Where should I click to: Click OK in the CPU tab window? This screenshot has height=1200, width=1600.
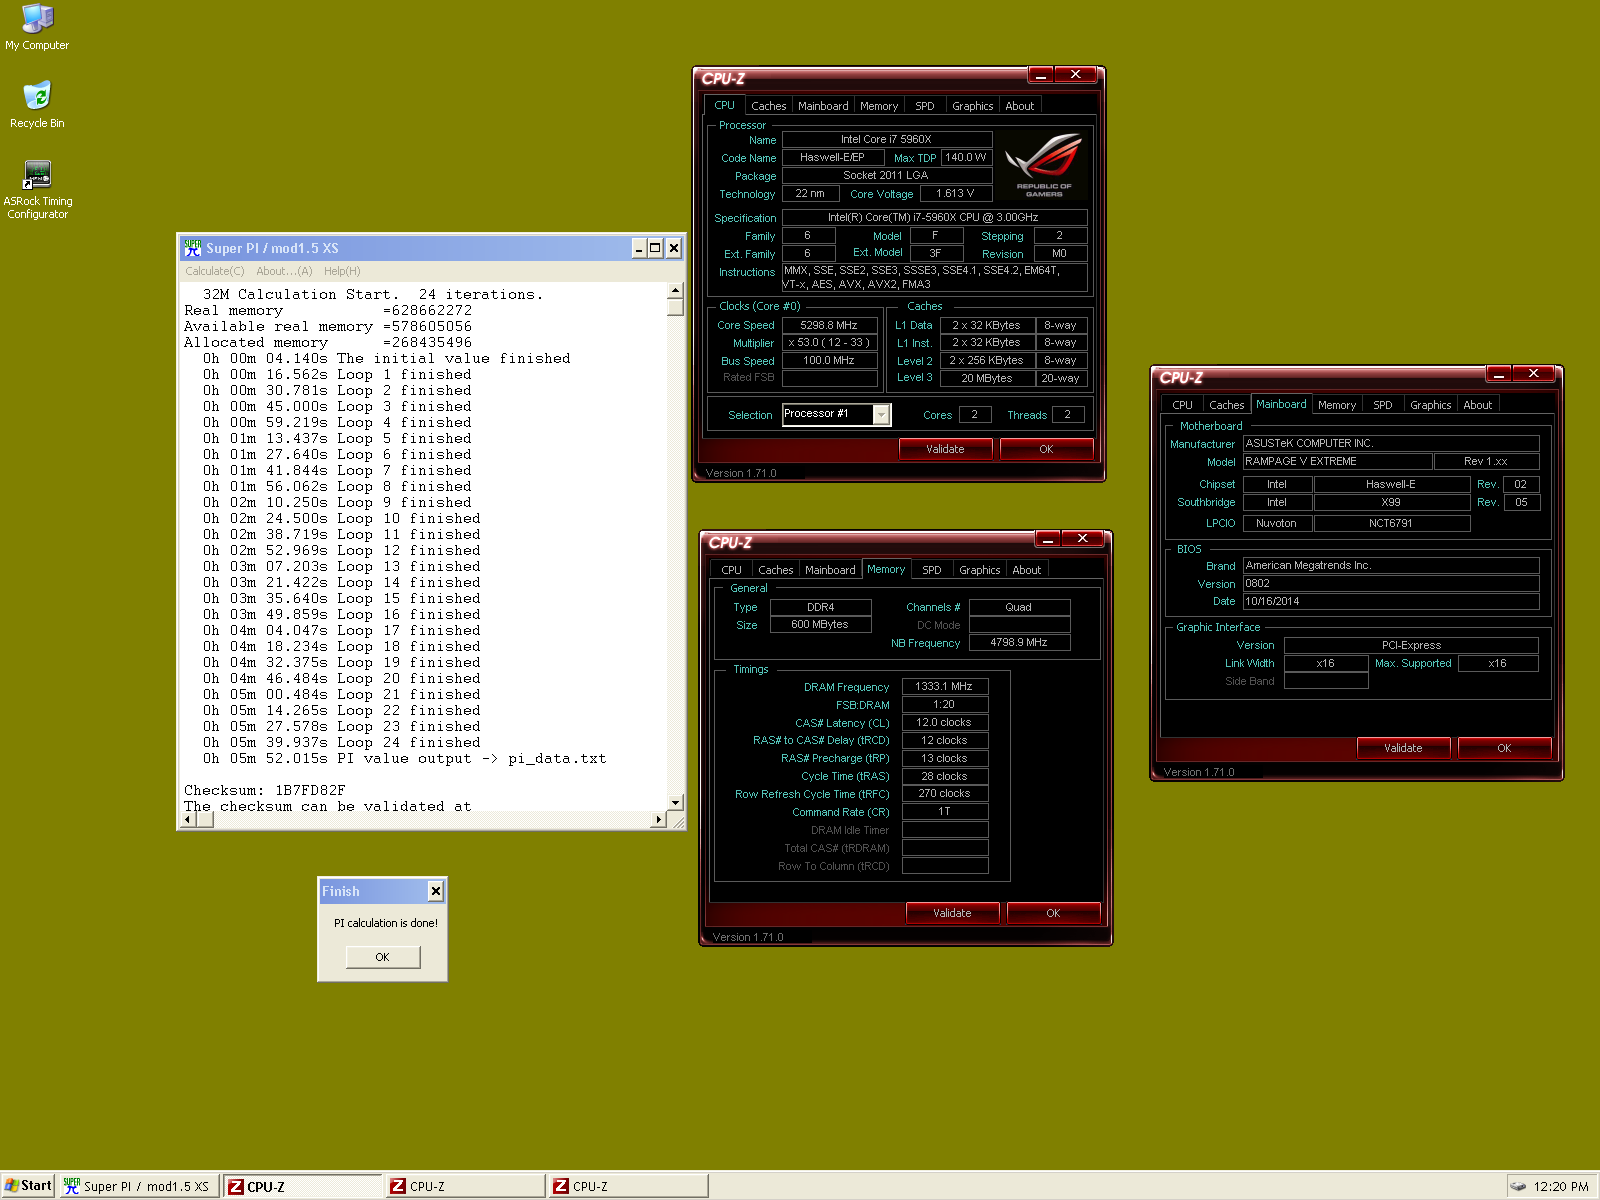(x=1046, y=449)
